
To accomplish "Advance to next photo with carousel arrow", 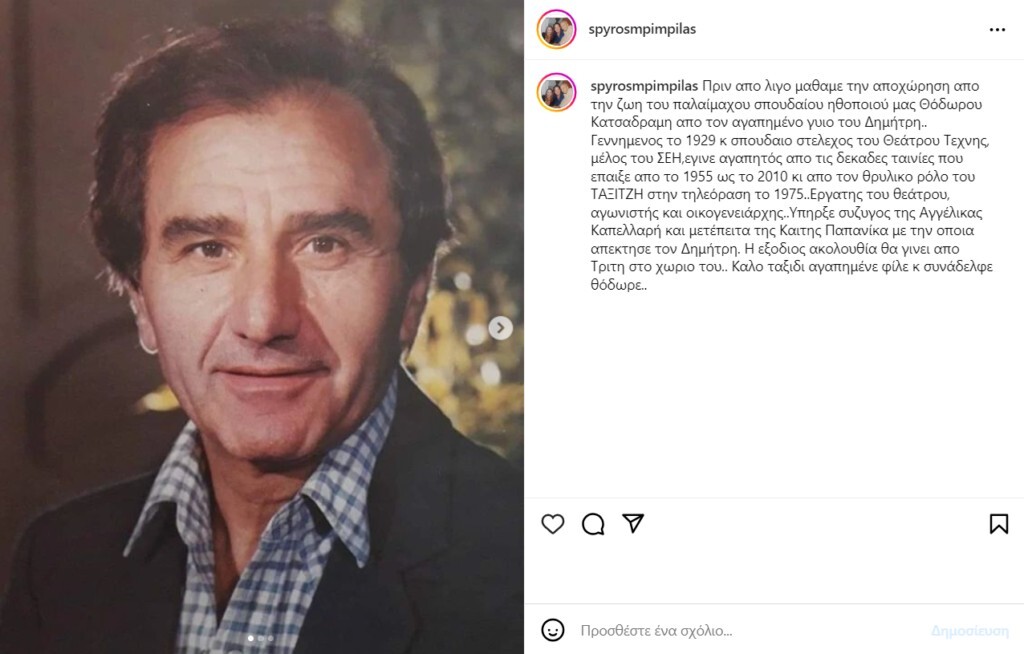I will (x=500, y=327).
